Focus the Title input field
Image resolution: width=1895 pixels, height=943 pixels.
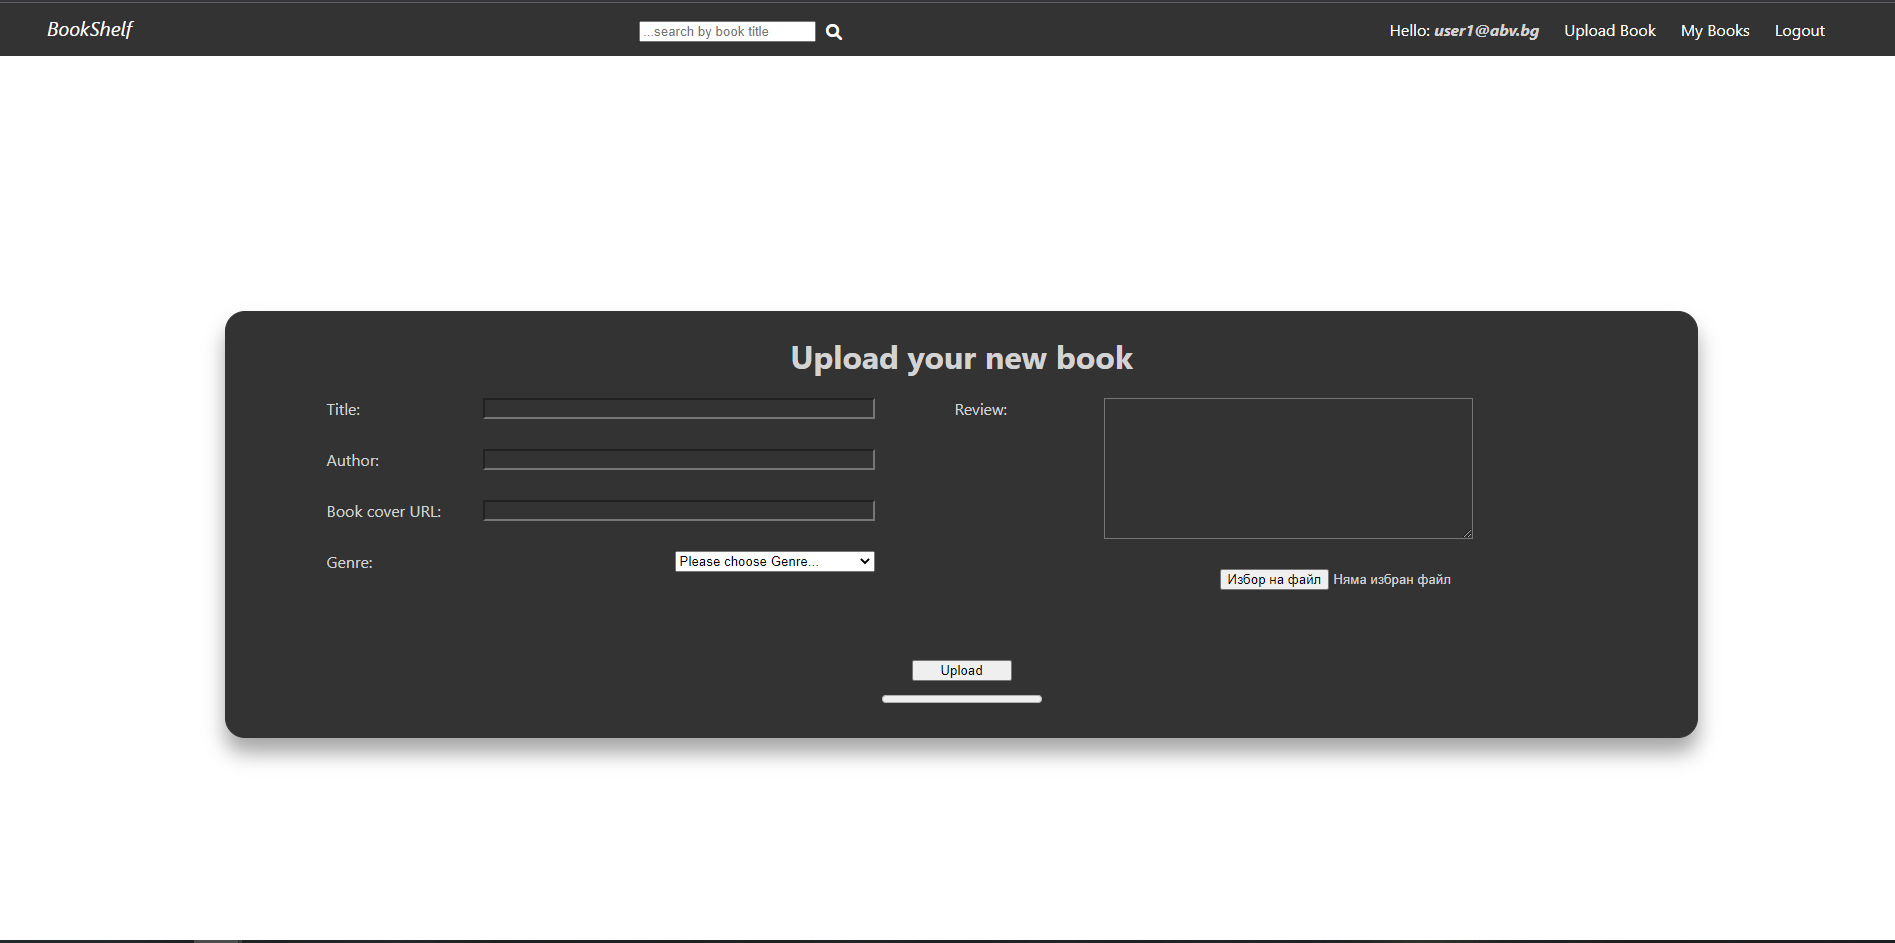pos(678,408)
